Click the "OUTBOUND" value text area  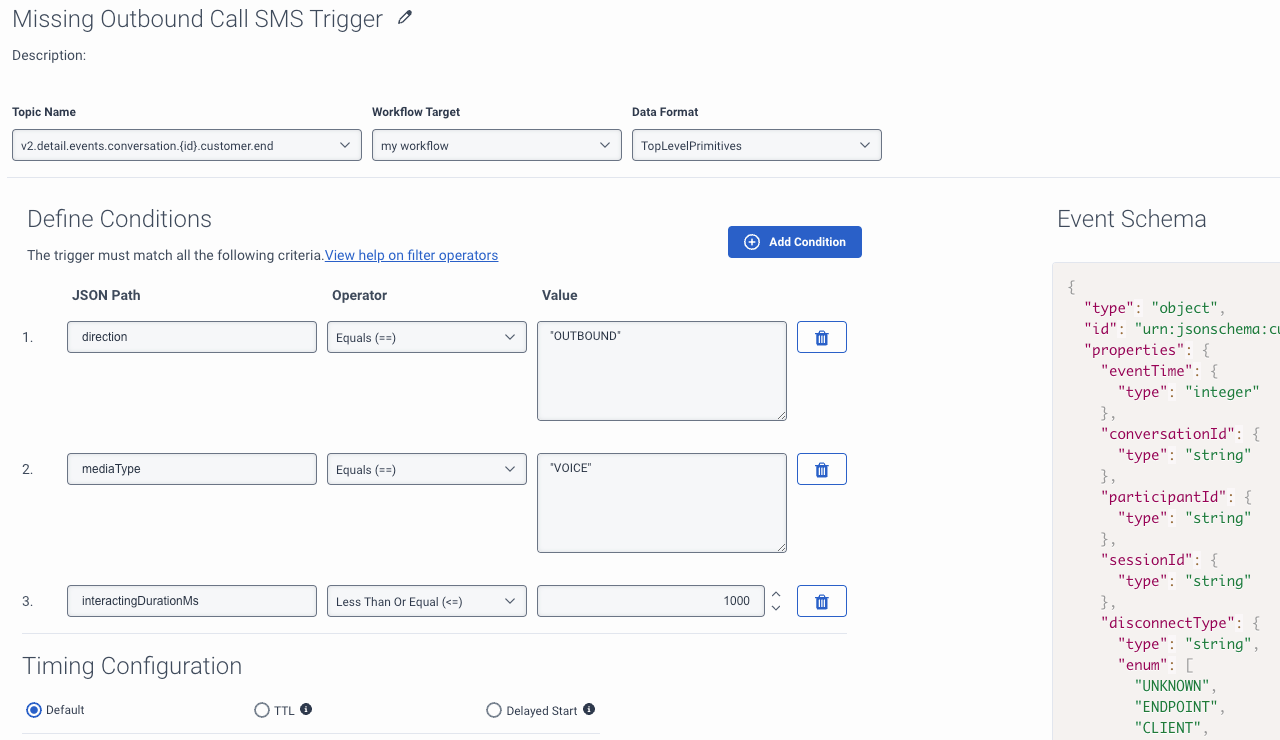coord(661,371)
